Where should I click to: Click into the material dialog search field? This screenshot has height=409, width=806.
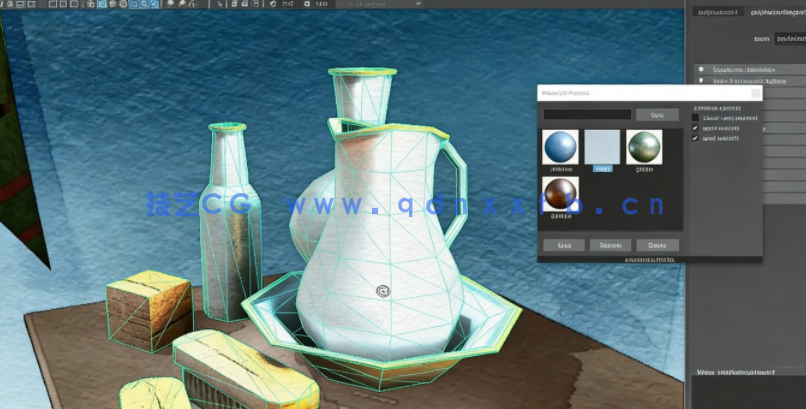587,115
